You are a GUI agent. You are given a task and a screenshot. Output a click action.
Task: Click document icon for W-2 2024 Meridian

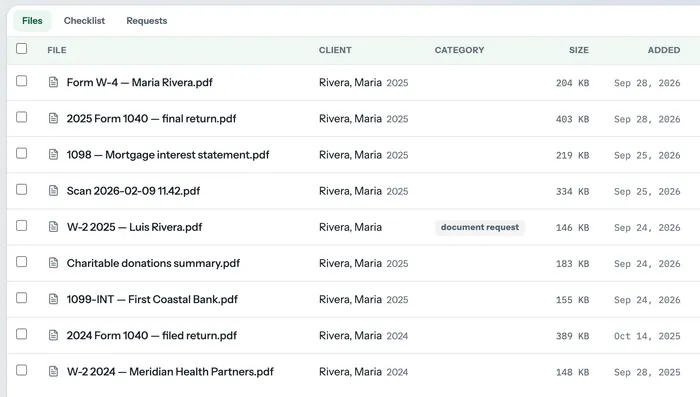(x=53, y=372)
